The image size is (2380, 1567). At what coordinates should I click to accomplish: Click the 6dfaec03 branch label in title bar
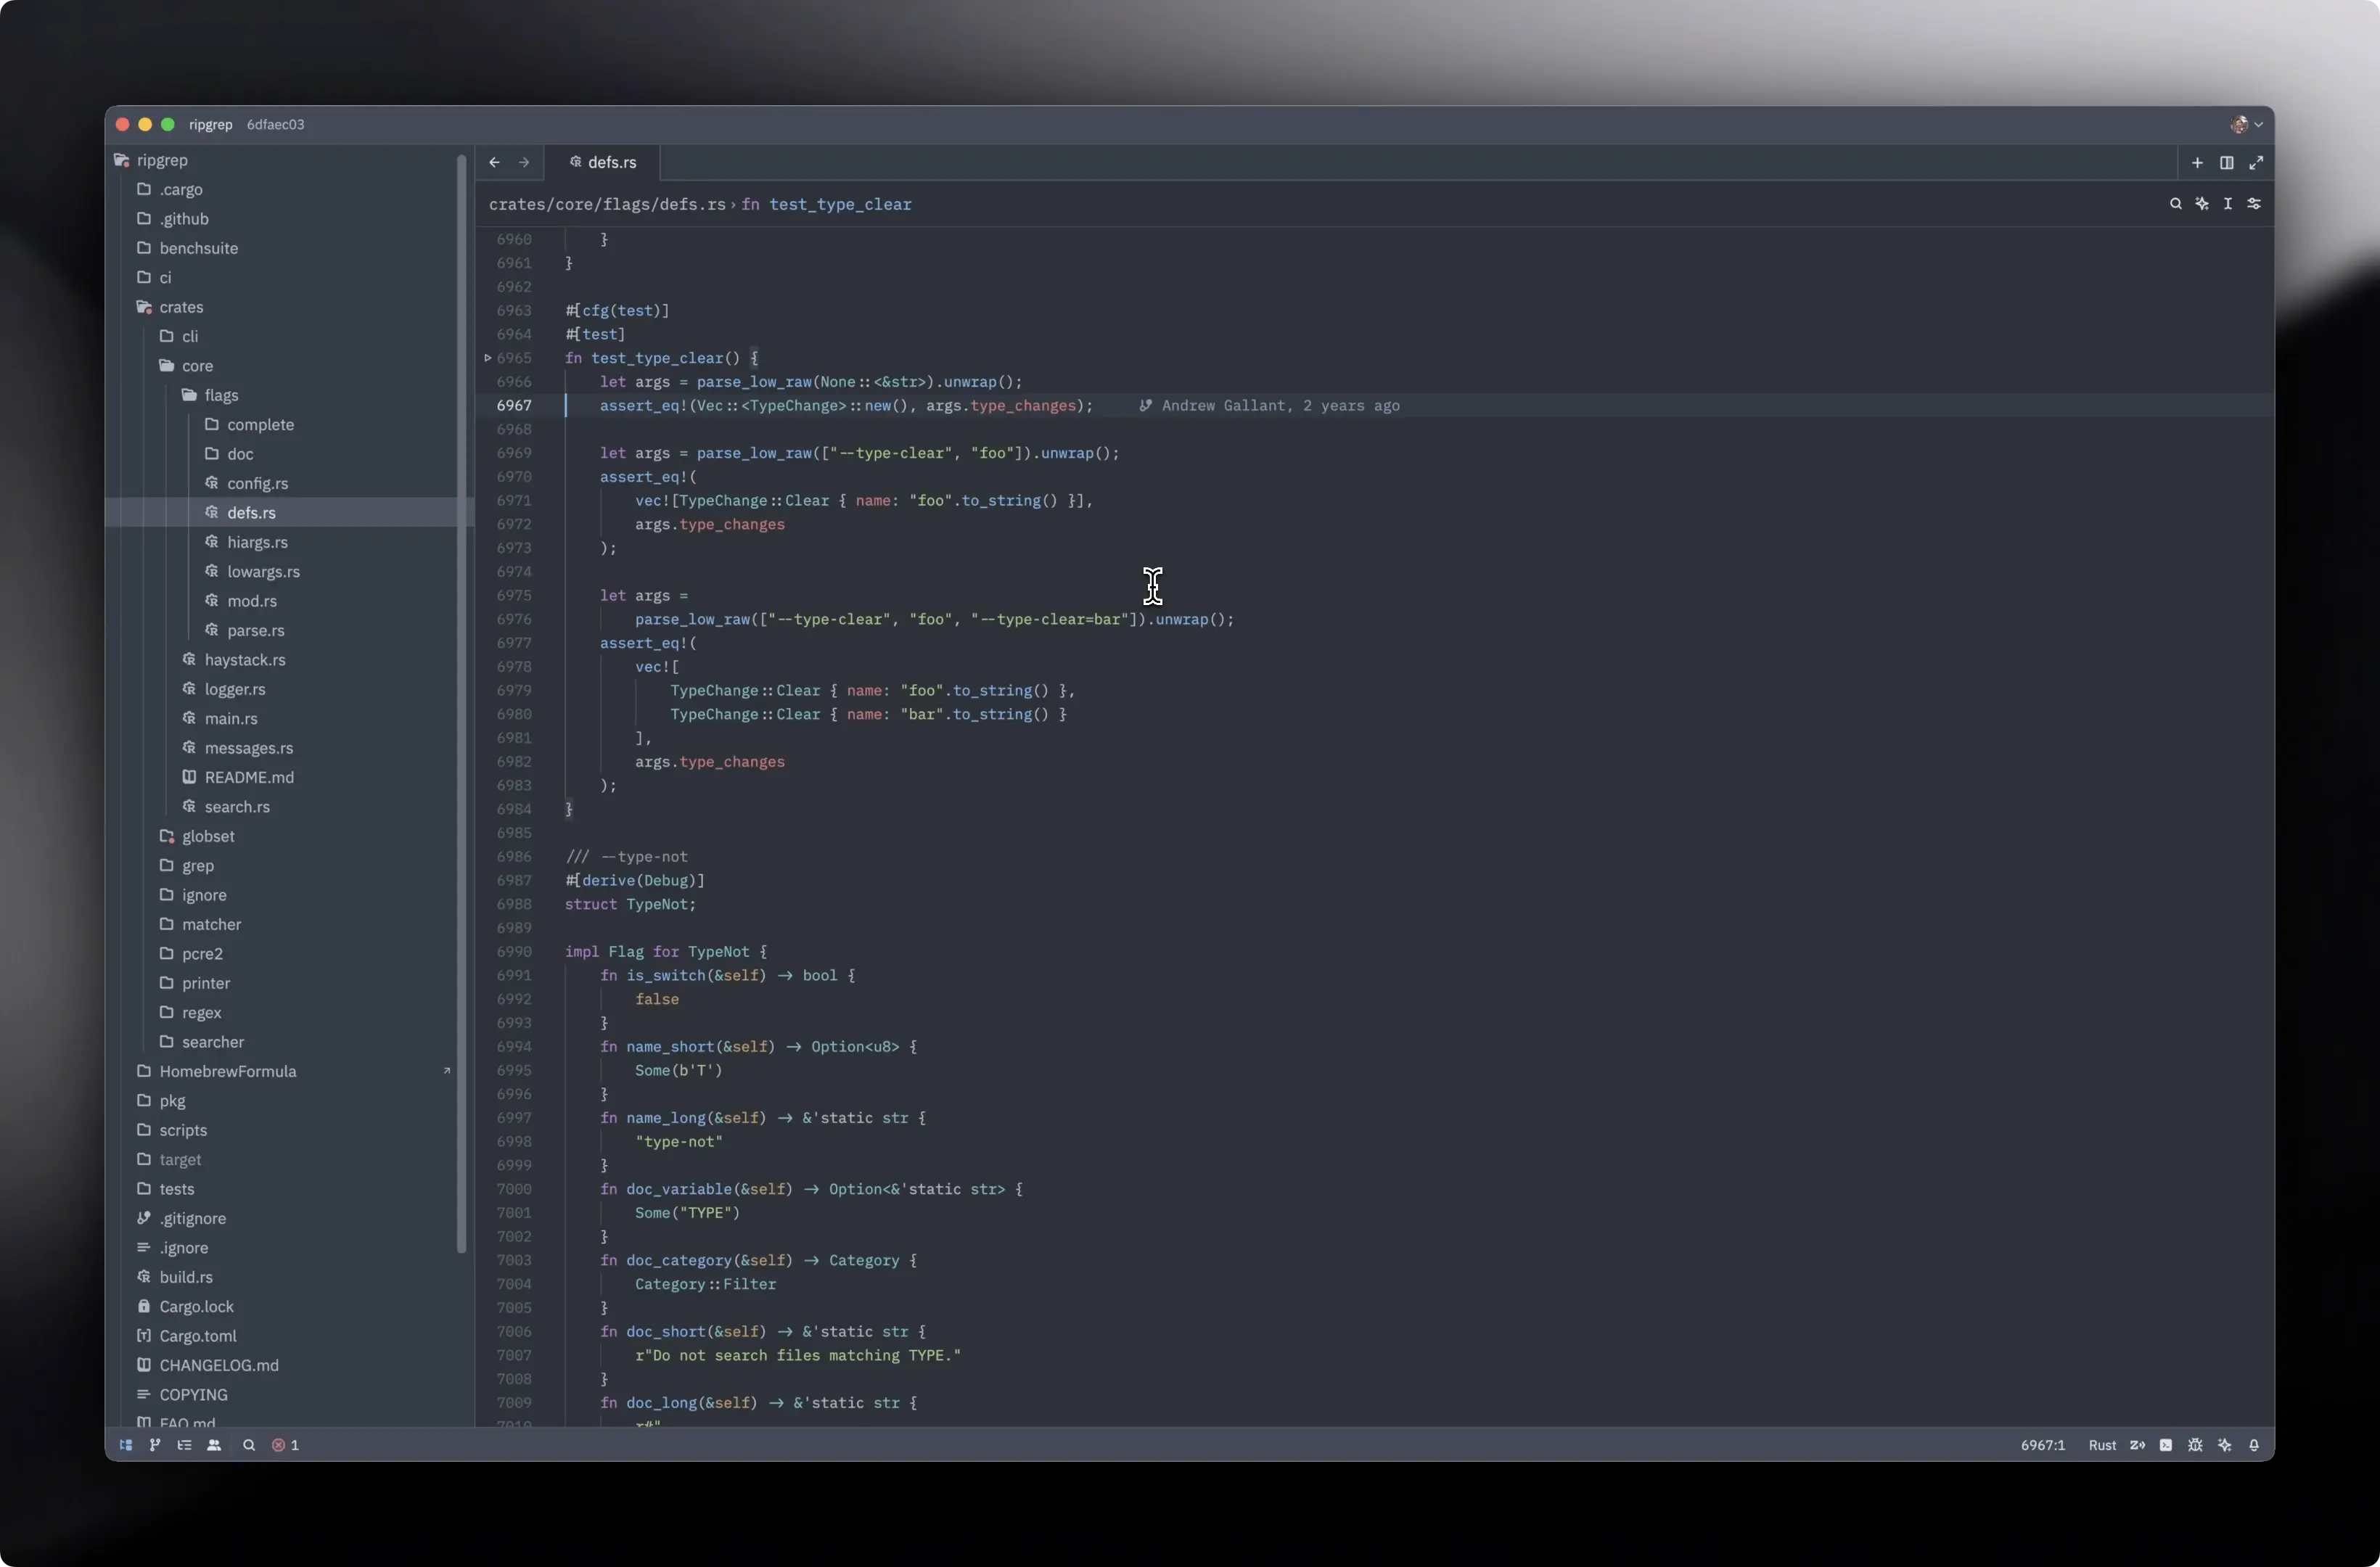[275, 125]
